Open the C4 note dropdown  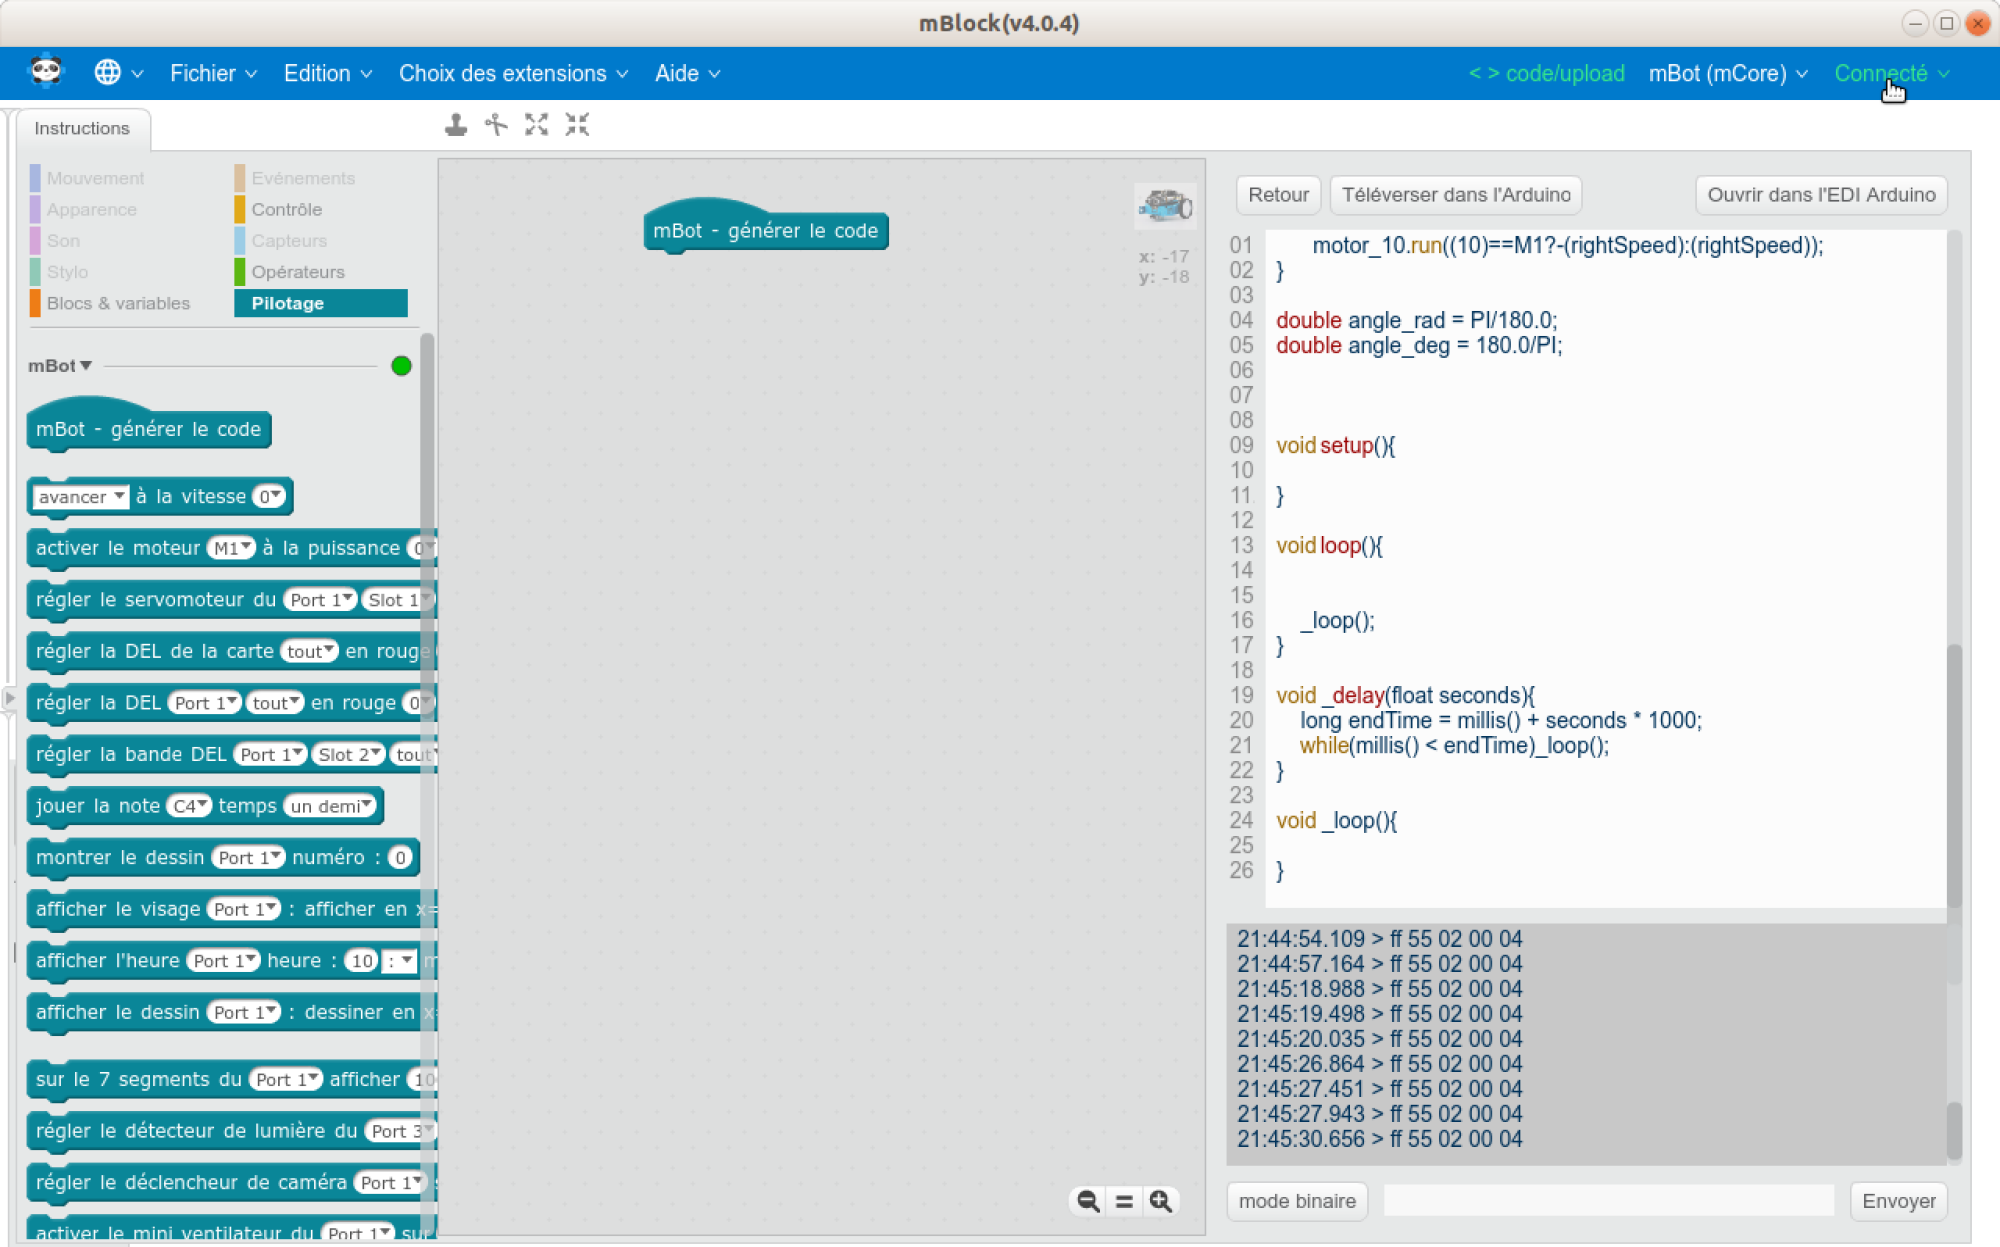click(x=189, y=806)
